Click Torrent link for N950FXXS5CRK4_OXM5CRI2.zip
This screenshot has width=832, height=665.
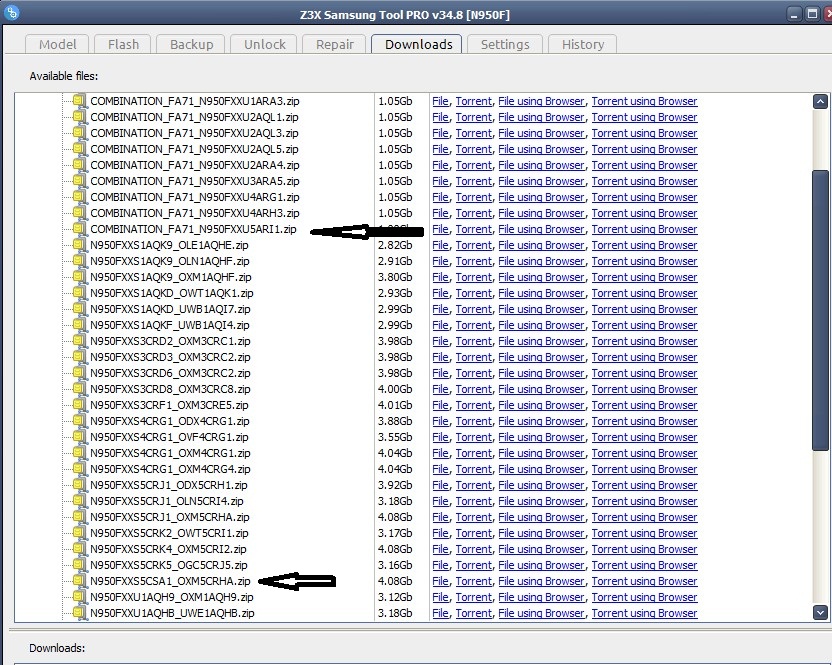click(x=474, y=549)
